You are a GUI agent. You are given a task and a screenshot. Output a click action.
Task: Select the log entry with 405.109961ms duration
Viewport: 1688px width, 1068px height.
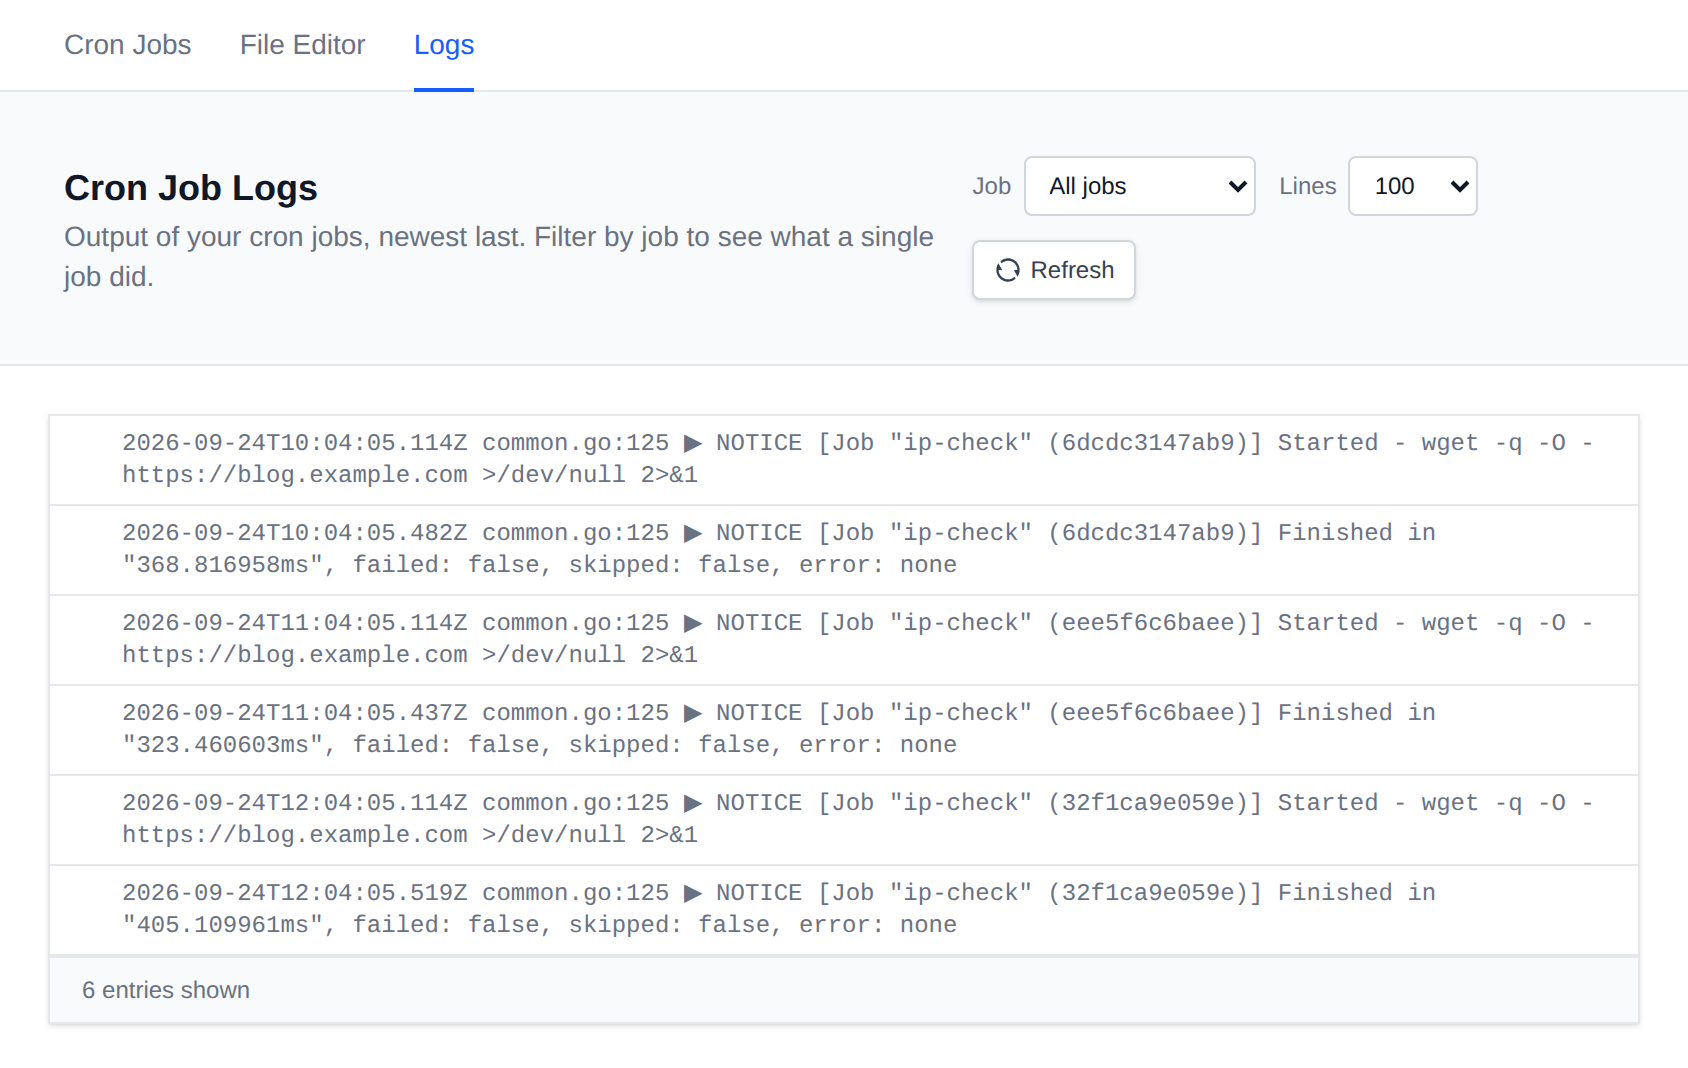[x=844, y=910]
